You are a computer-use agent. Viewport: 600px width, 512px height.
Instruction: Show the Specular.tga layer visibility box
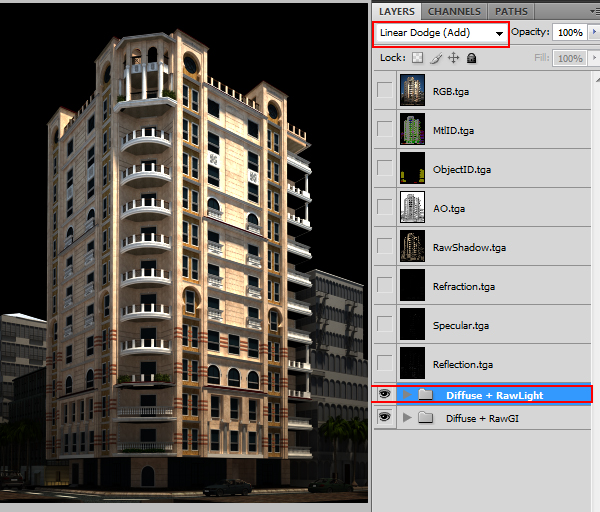(385, 324)
